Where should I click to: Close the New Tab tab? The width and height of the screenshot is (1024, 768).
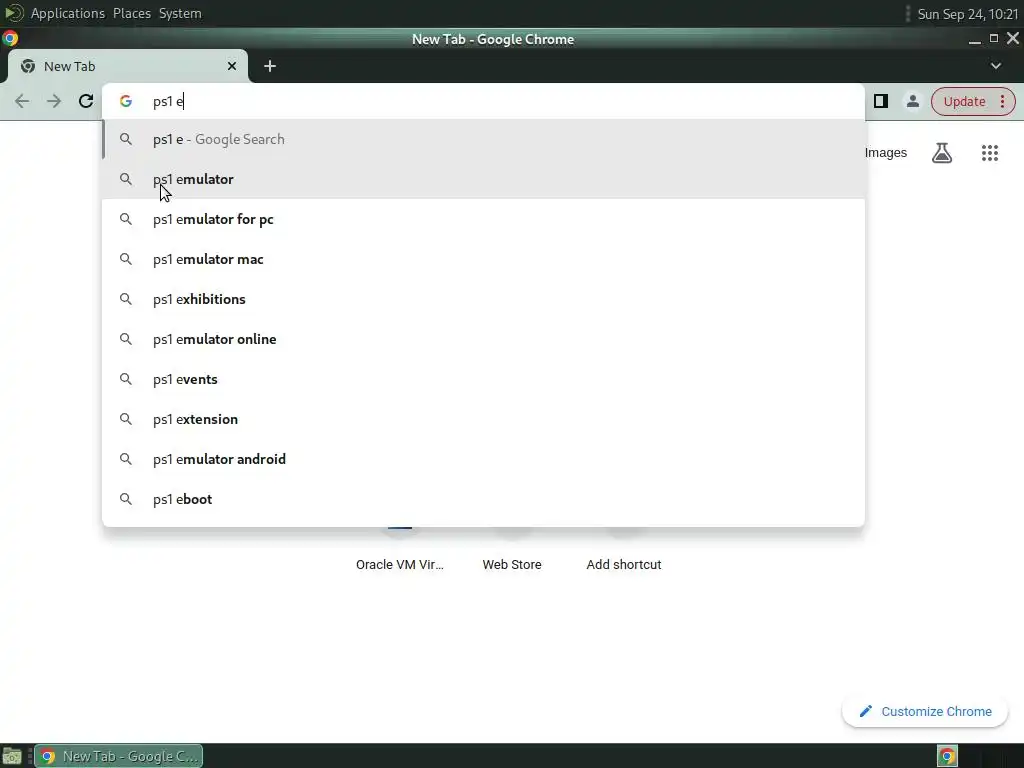232,66
